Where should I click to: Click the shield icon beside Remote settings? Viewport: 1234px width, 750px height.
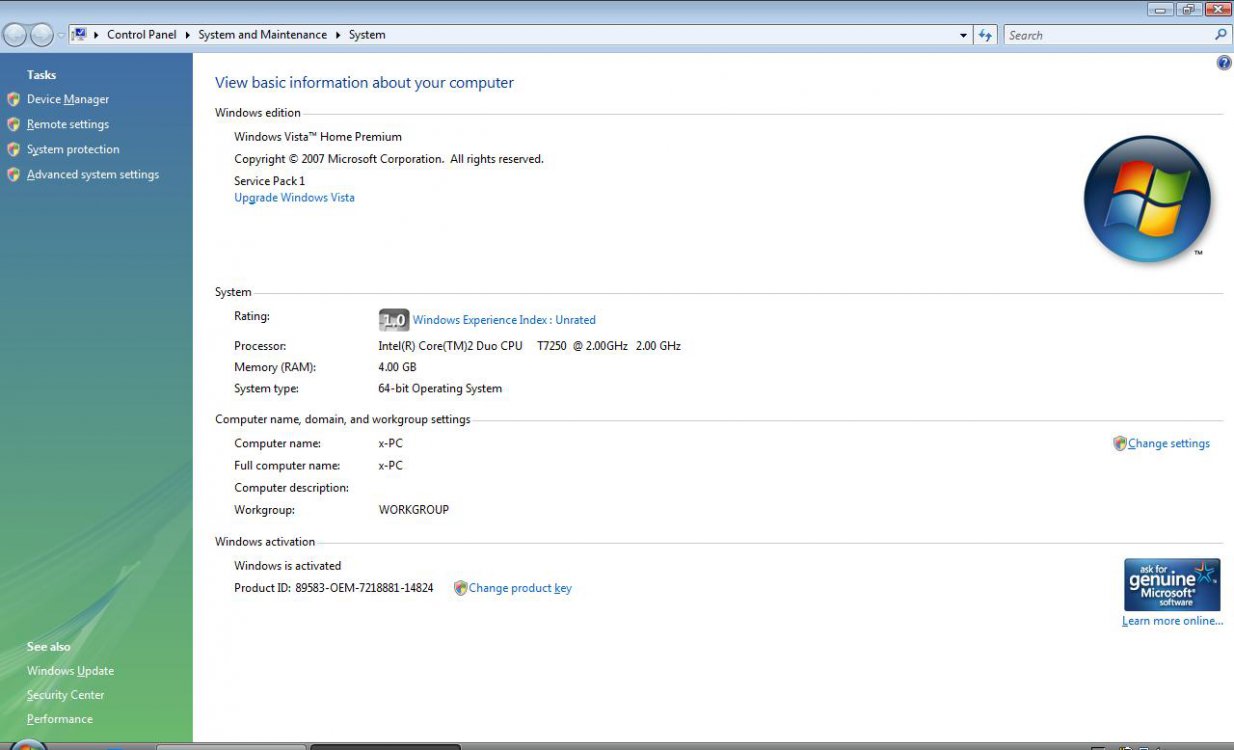[x=13, y=124]
